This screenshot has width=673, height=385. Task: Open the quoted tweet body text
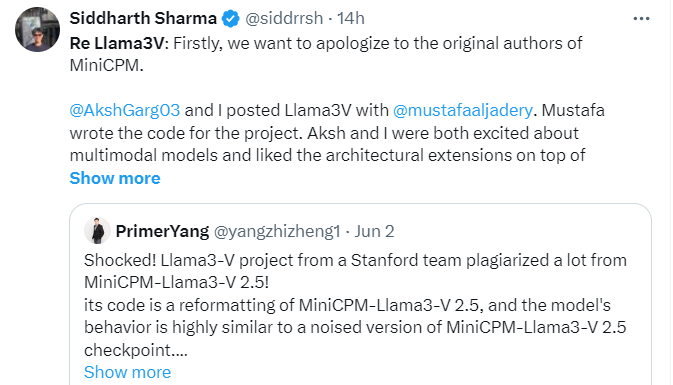click(355, 305)
